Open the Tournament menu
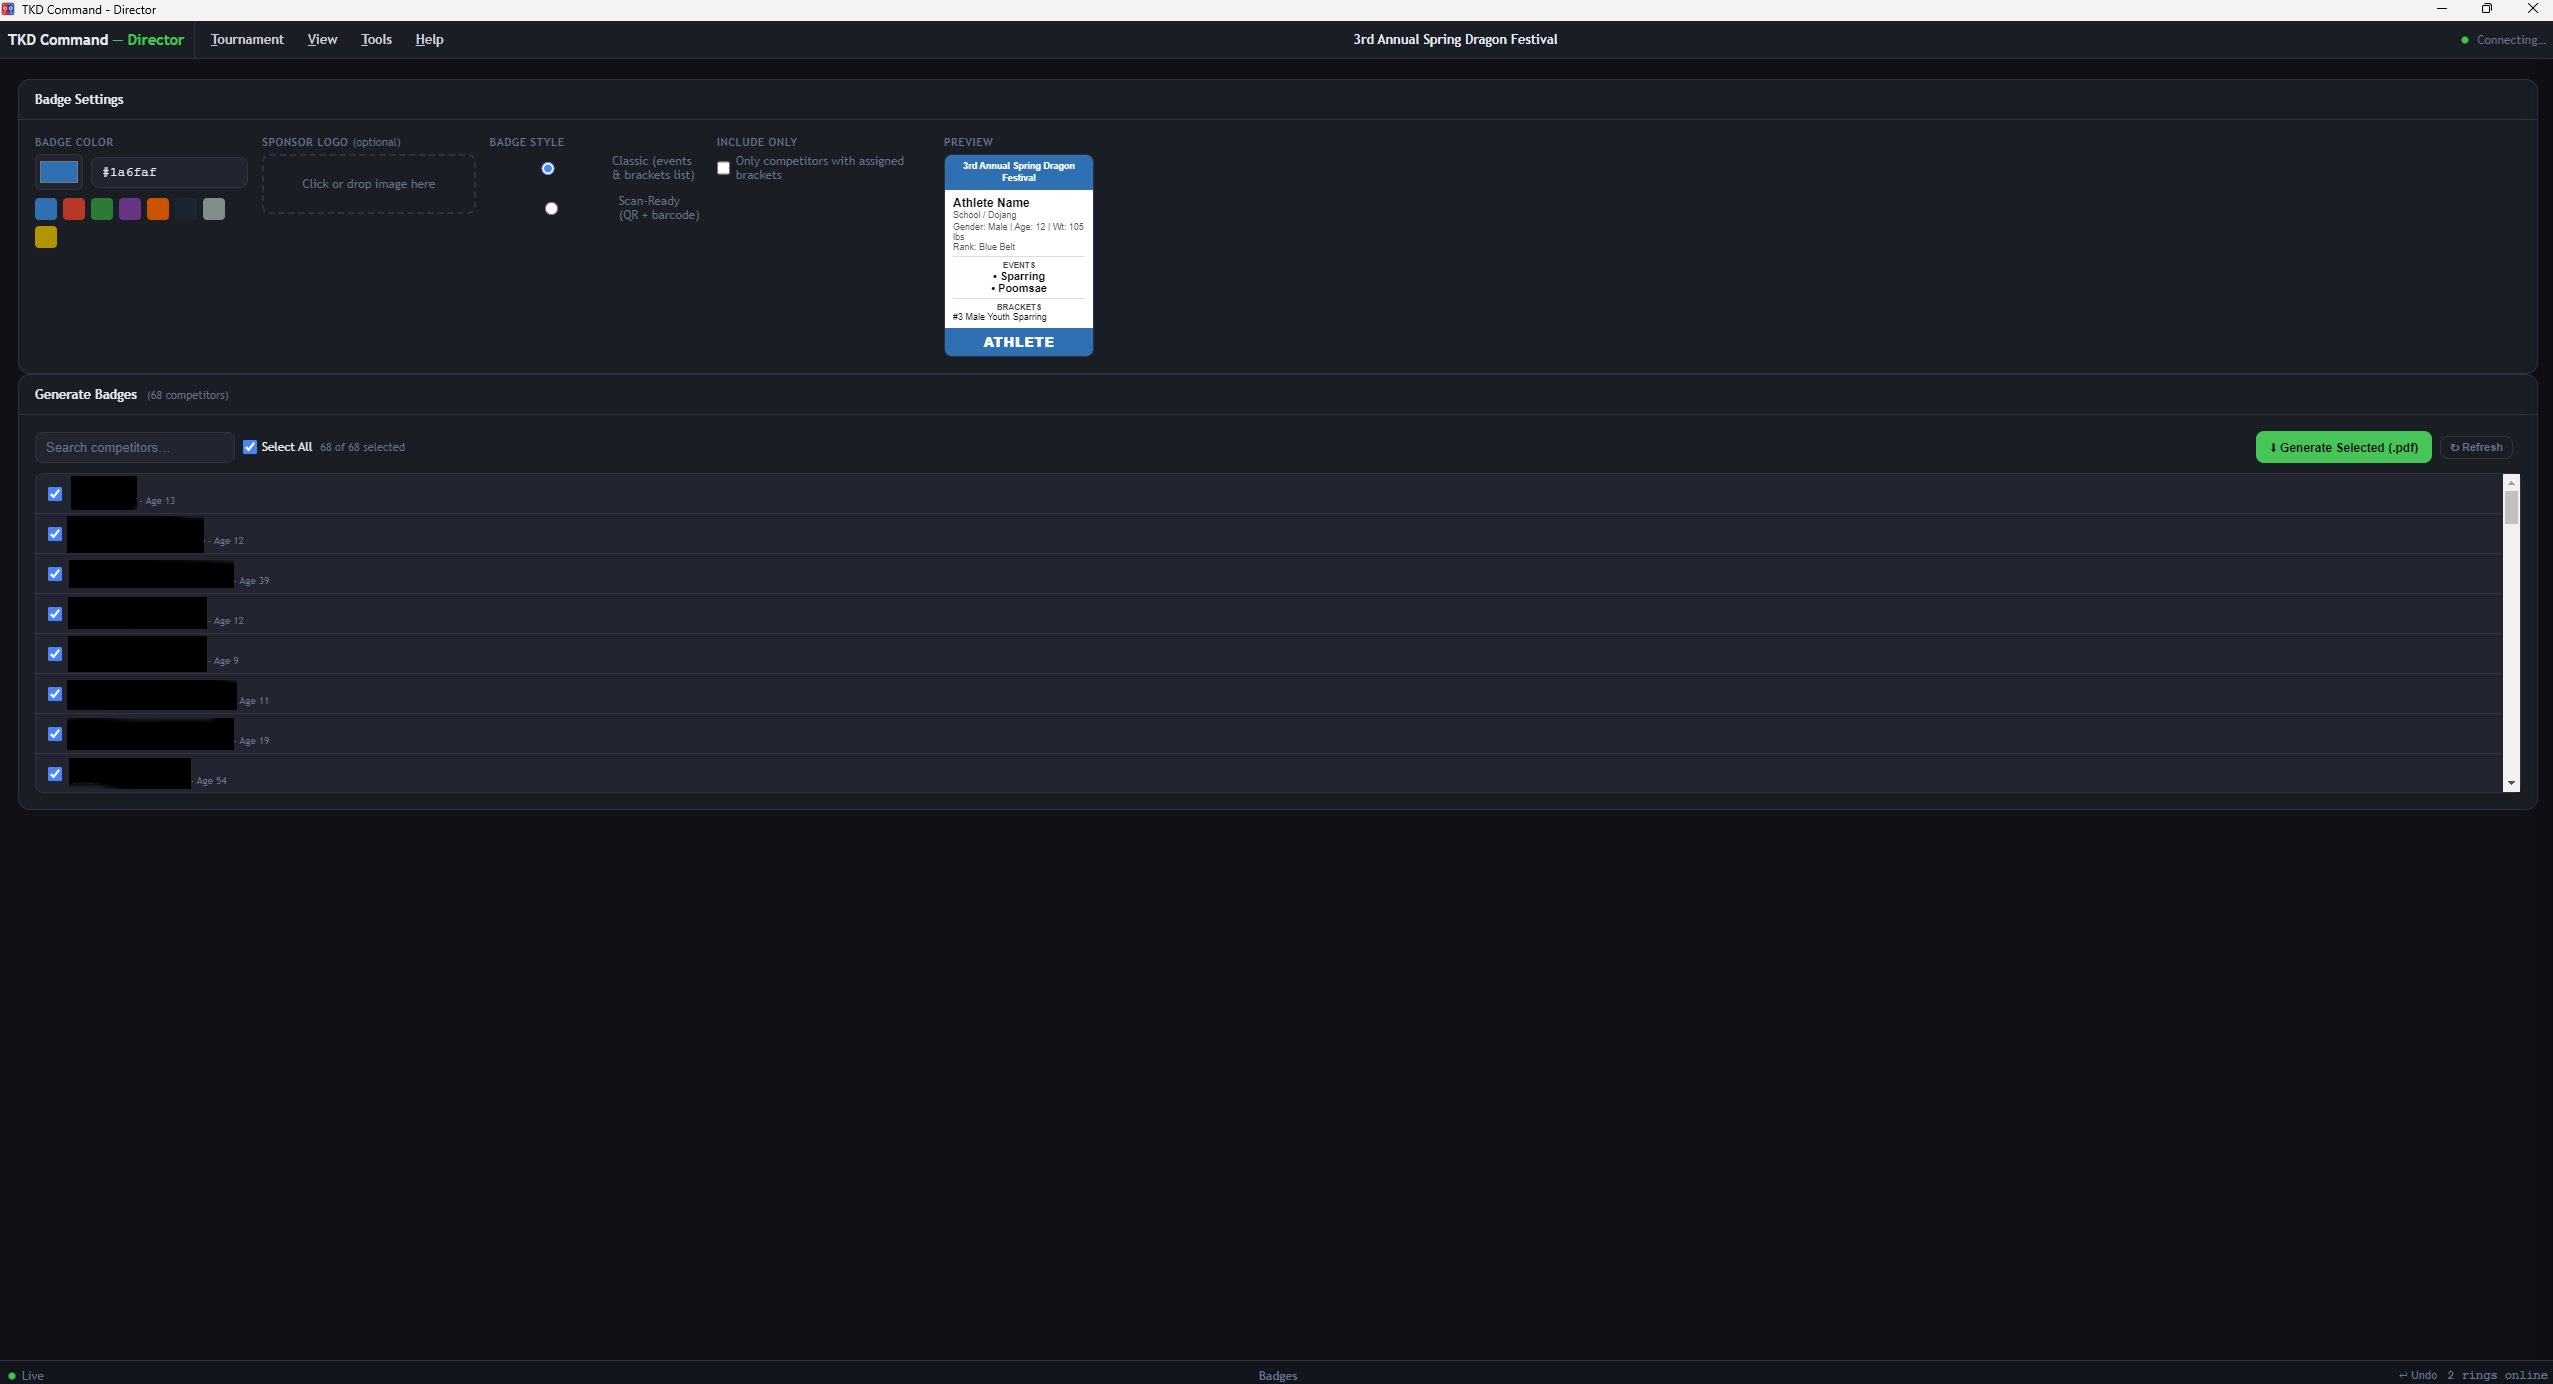This screenshot has width=2553, height=1384. click(x=247, y=40)
